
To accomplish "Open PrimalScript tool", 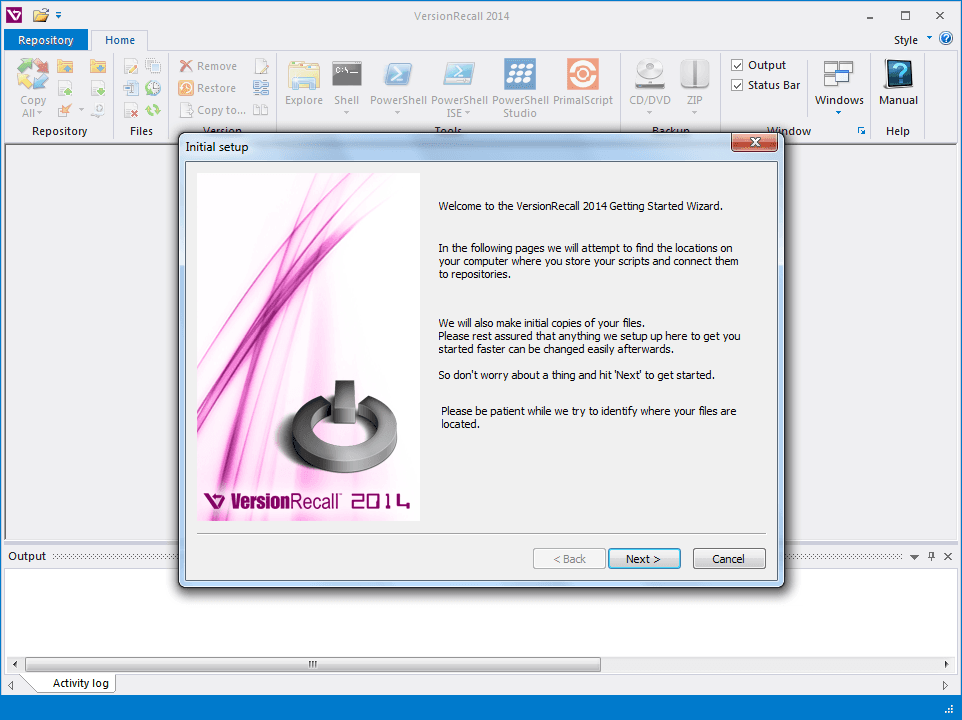I will point(583,82).
